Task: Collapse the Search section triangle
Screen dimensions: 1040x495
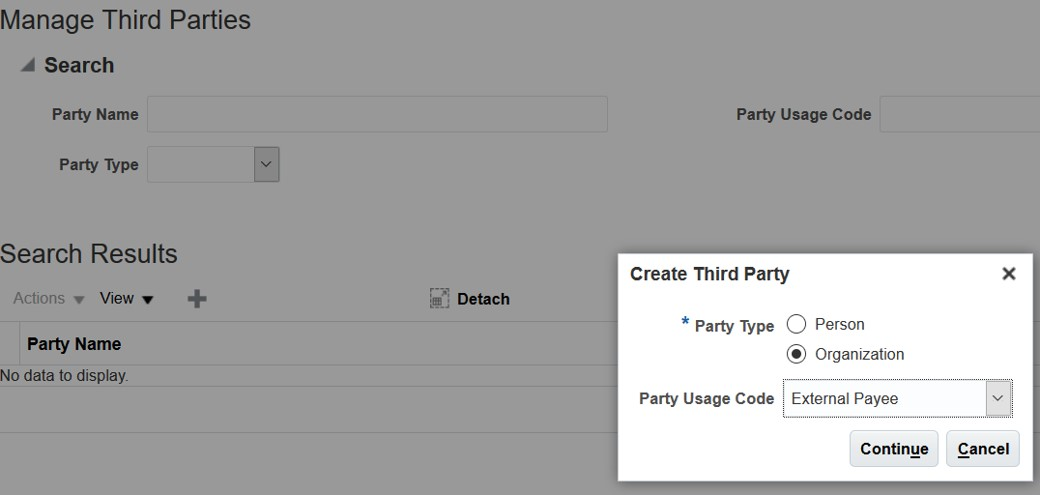Action: tap(28, 66)
